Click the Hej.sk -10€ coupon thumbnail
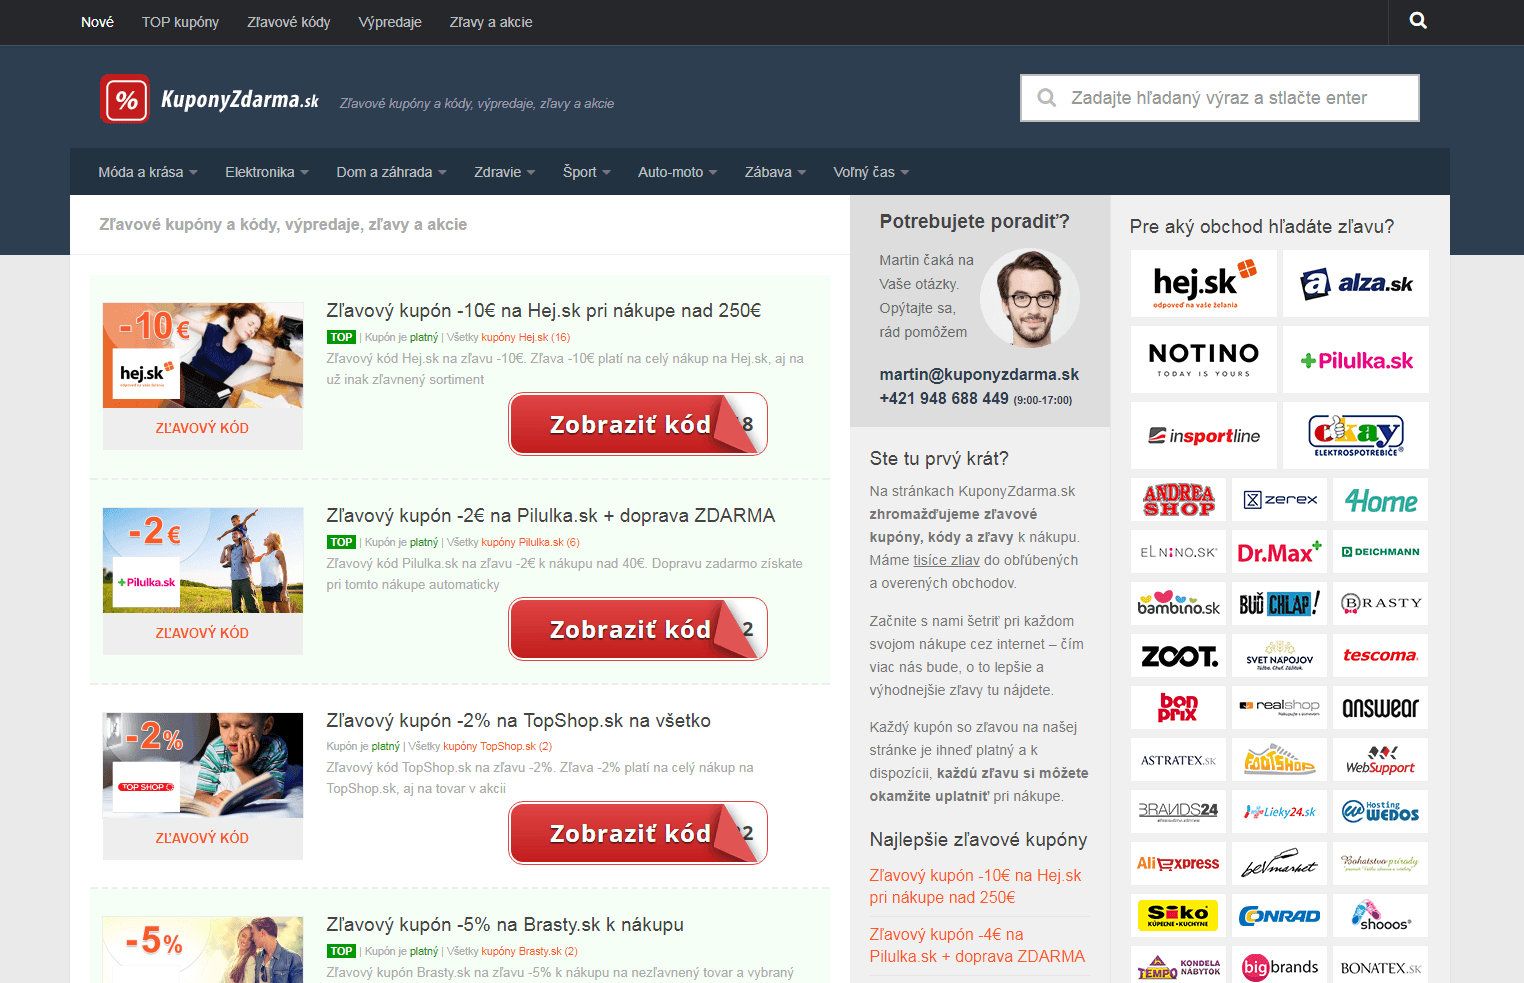This screenshot has height=983, width=1524. coord(203,355)
